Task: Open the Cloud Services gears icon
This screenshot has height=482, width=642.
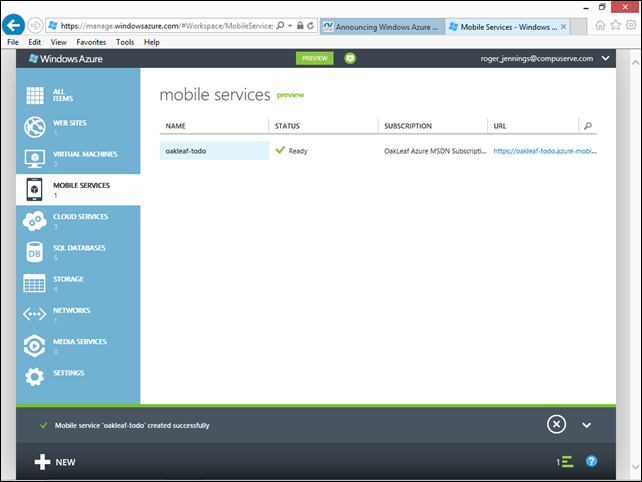Action: pyautogui.click(x=35, y=221)
